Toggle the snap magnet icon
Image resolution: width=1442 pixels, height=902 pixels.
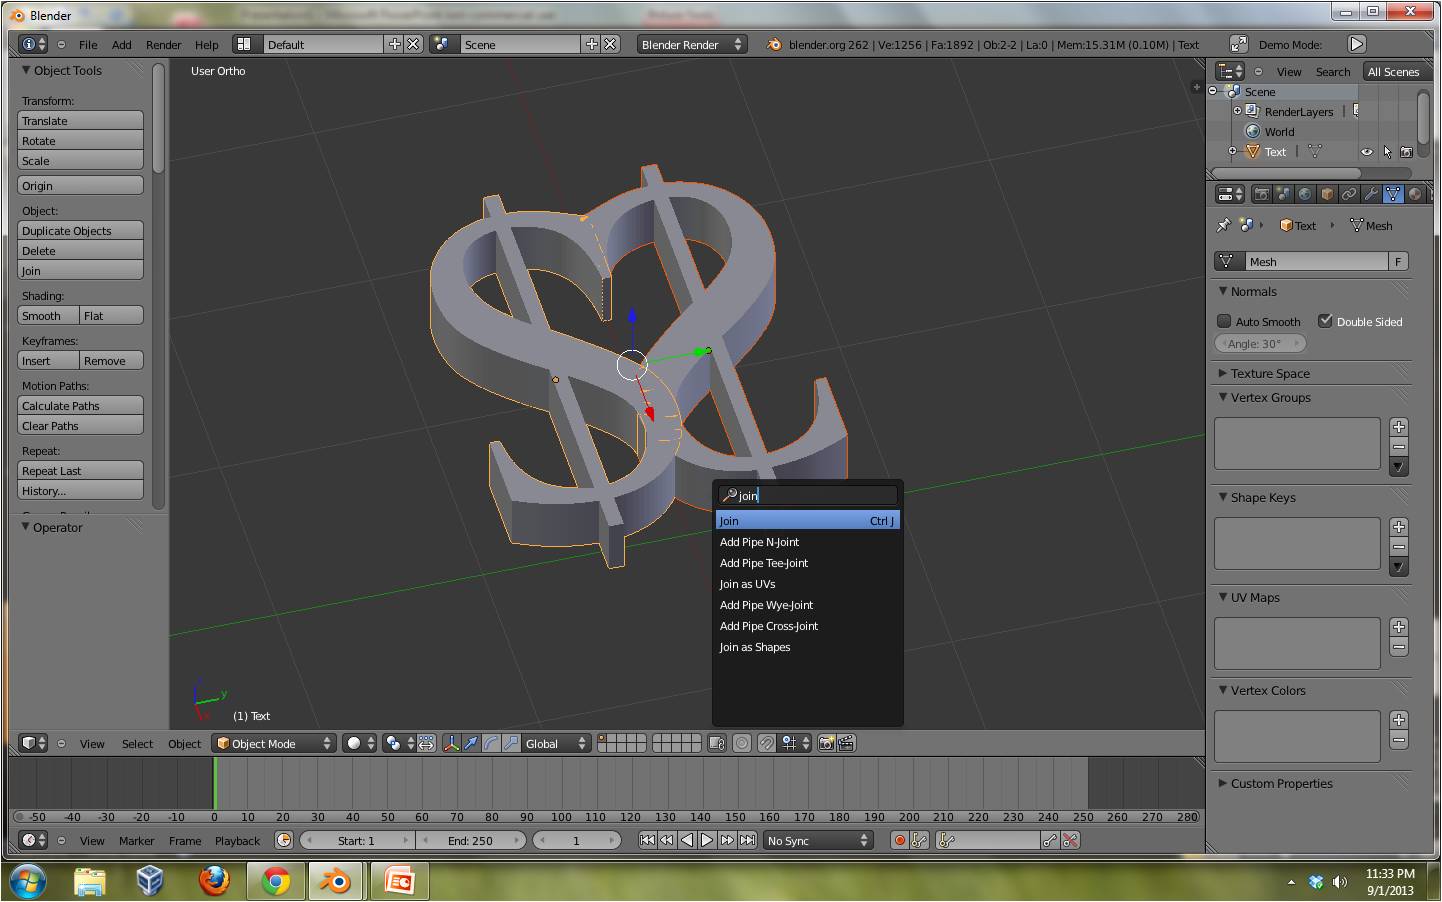pyautogui.click(x=766, y=743)
